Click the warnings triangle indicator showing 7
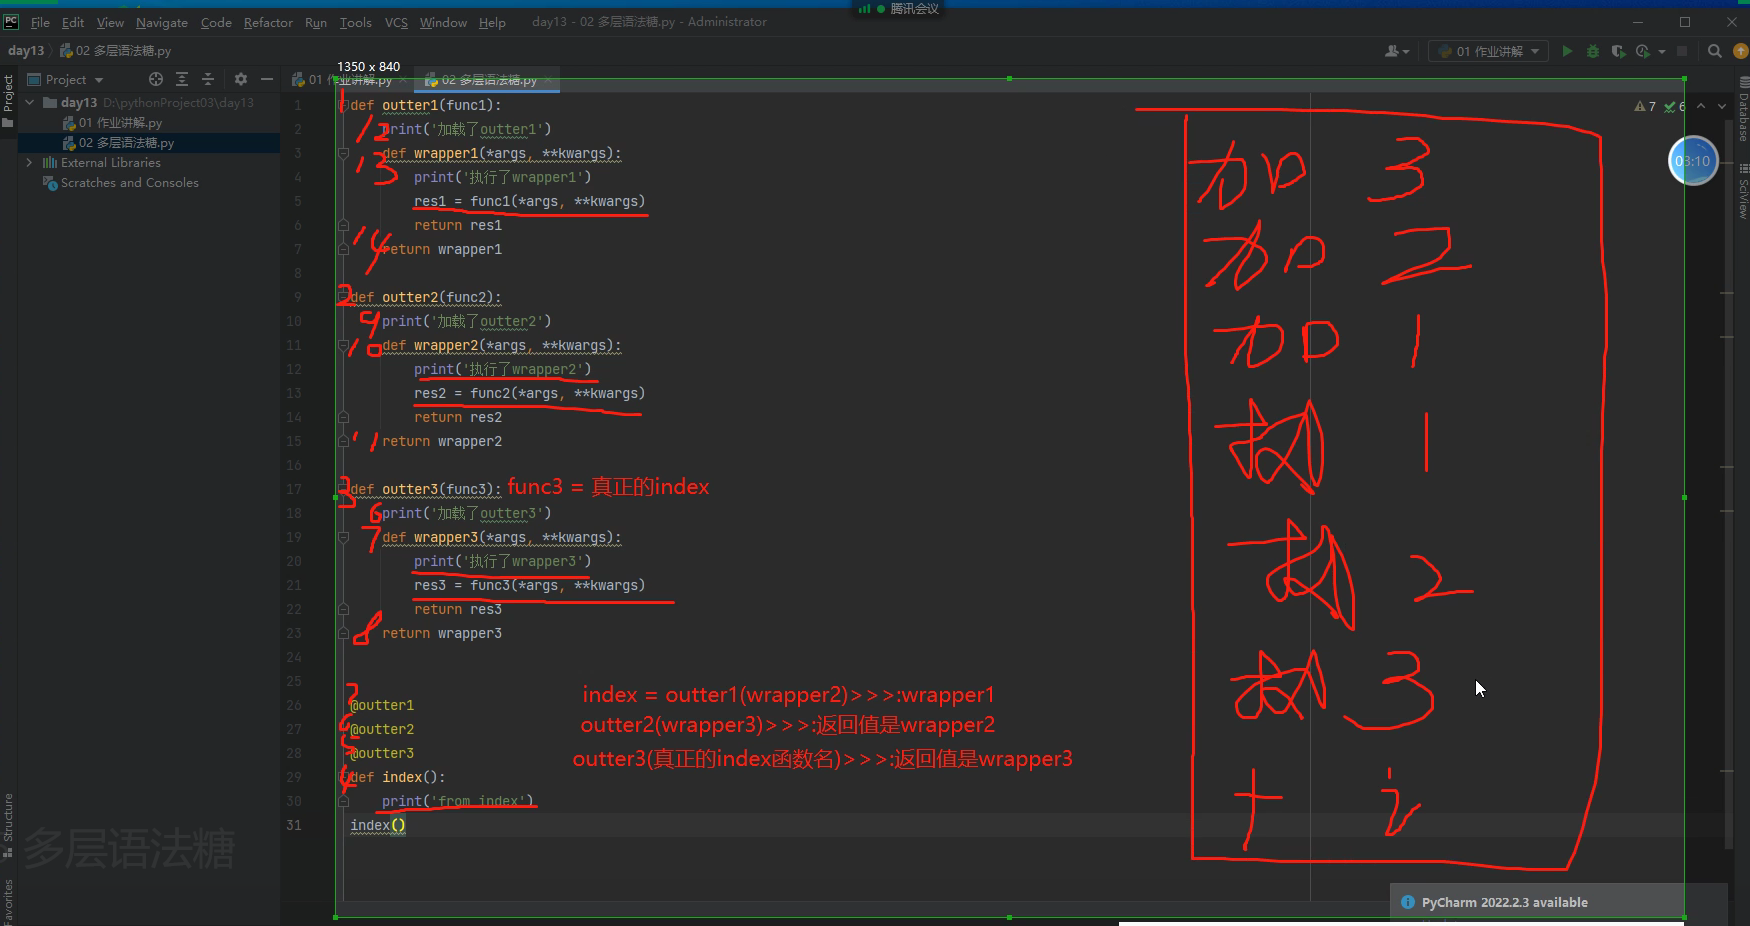 click(x=1645, y=106)
